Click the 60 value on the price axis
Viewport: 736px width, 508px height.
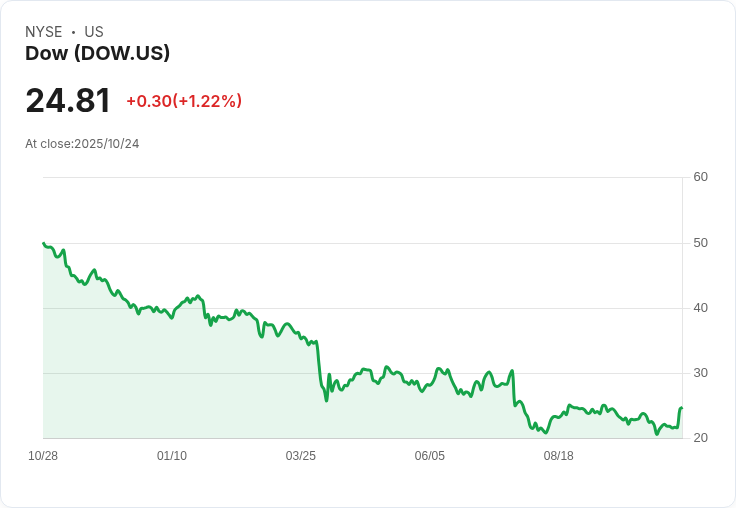pos(701,177)
